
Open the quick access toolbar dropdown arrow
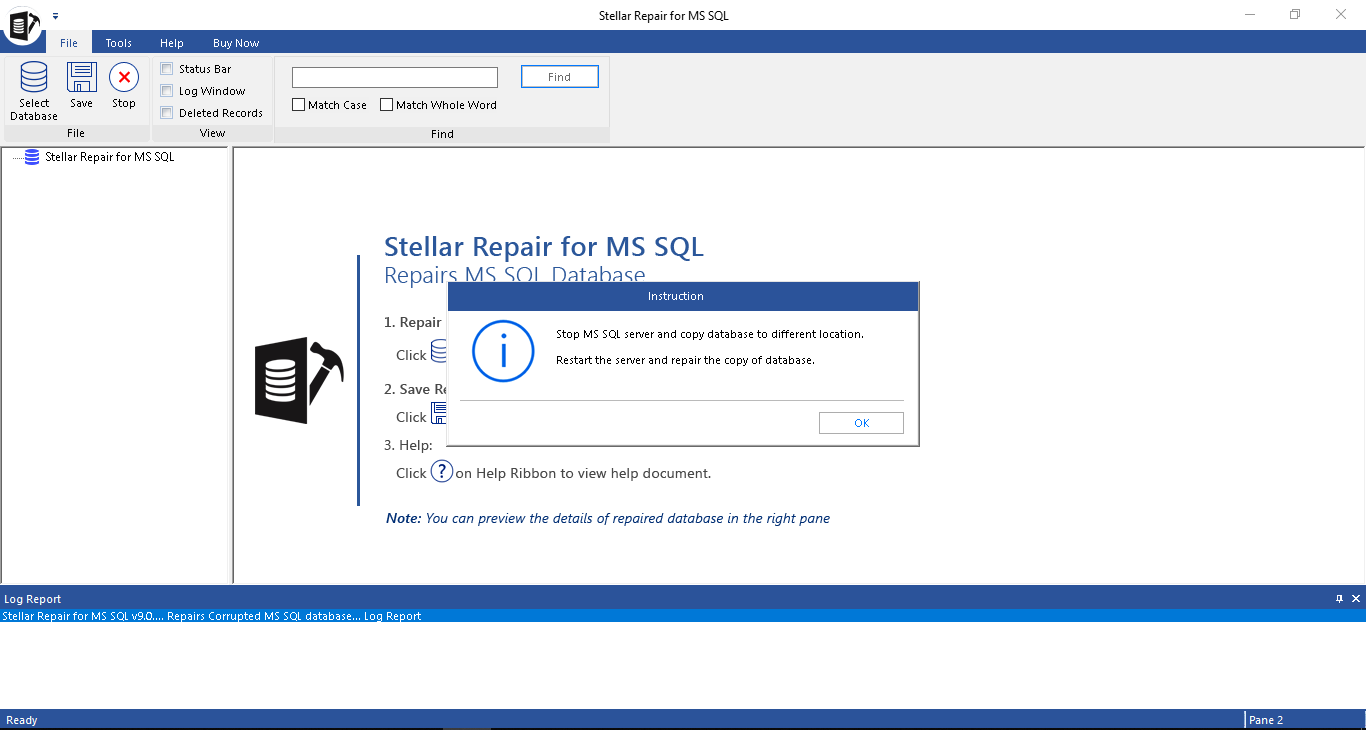[55, 16]
